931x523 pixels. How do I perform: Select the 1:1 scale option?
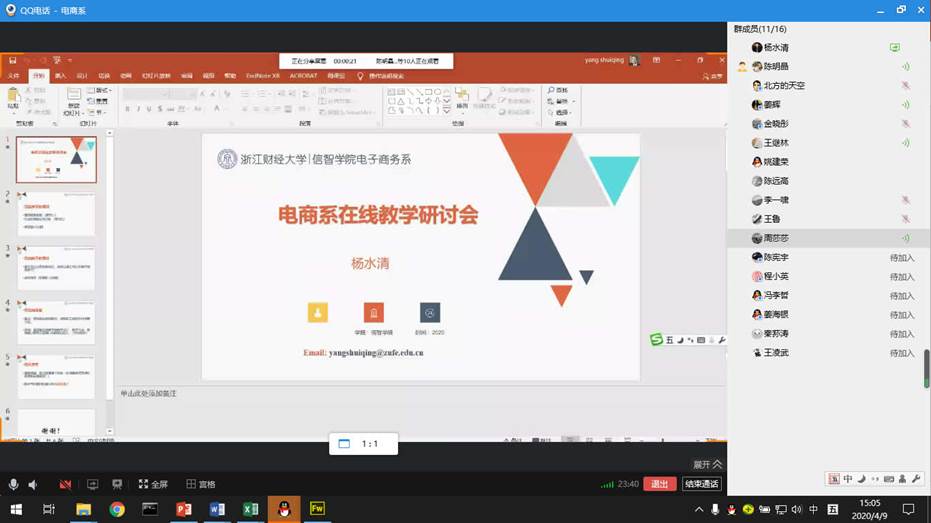363,444
